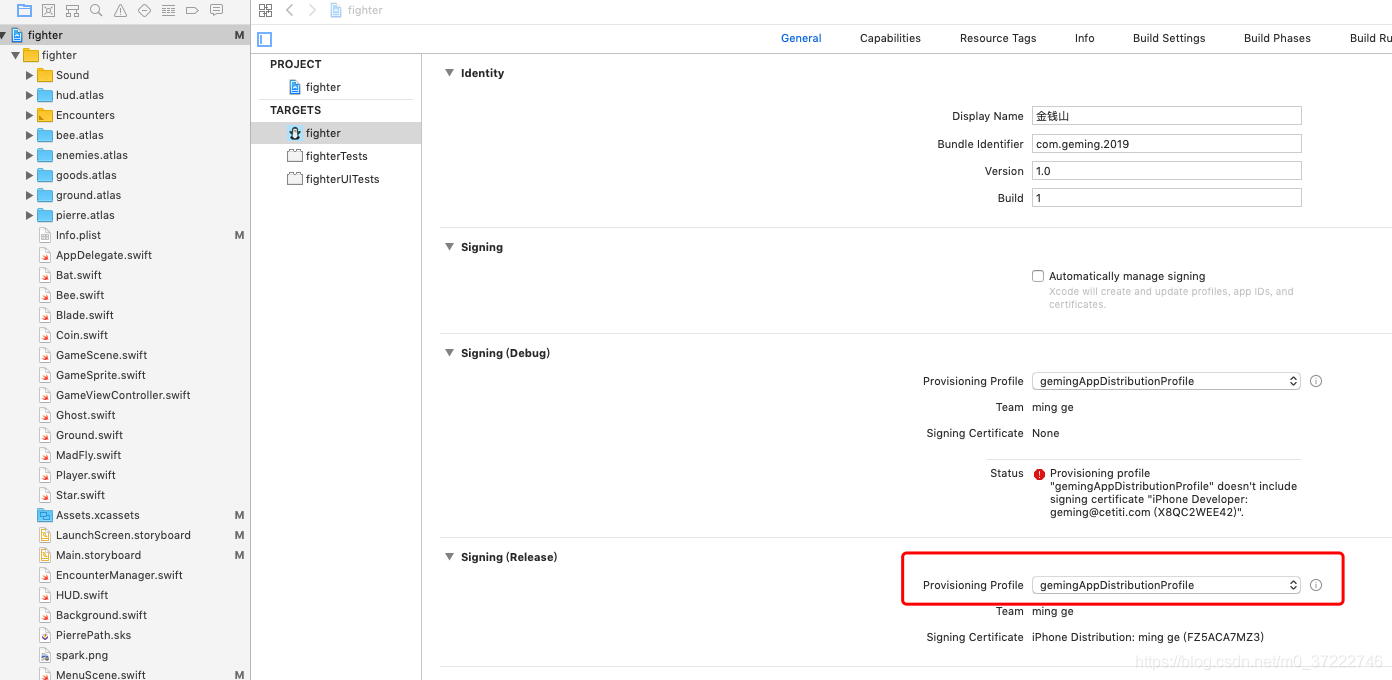Viewport: 1392px width, 680px height.
Task: Switch to the Build Phases tab
Action: click(x=1277, y=38)
